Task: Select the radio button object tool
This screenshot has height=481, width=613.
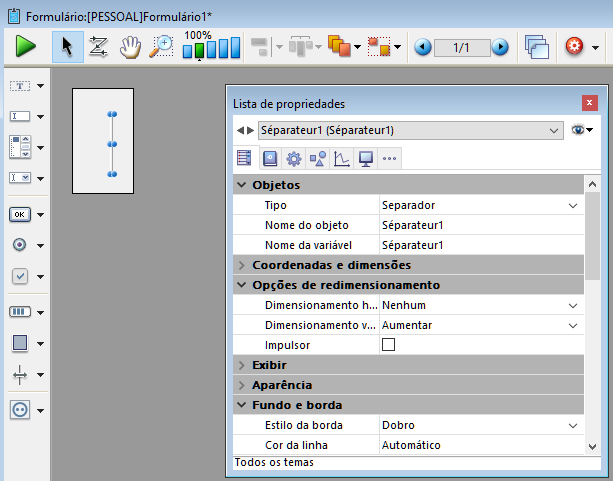Action: coord(21,245)
